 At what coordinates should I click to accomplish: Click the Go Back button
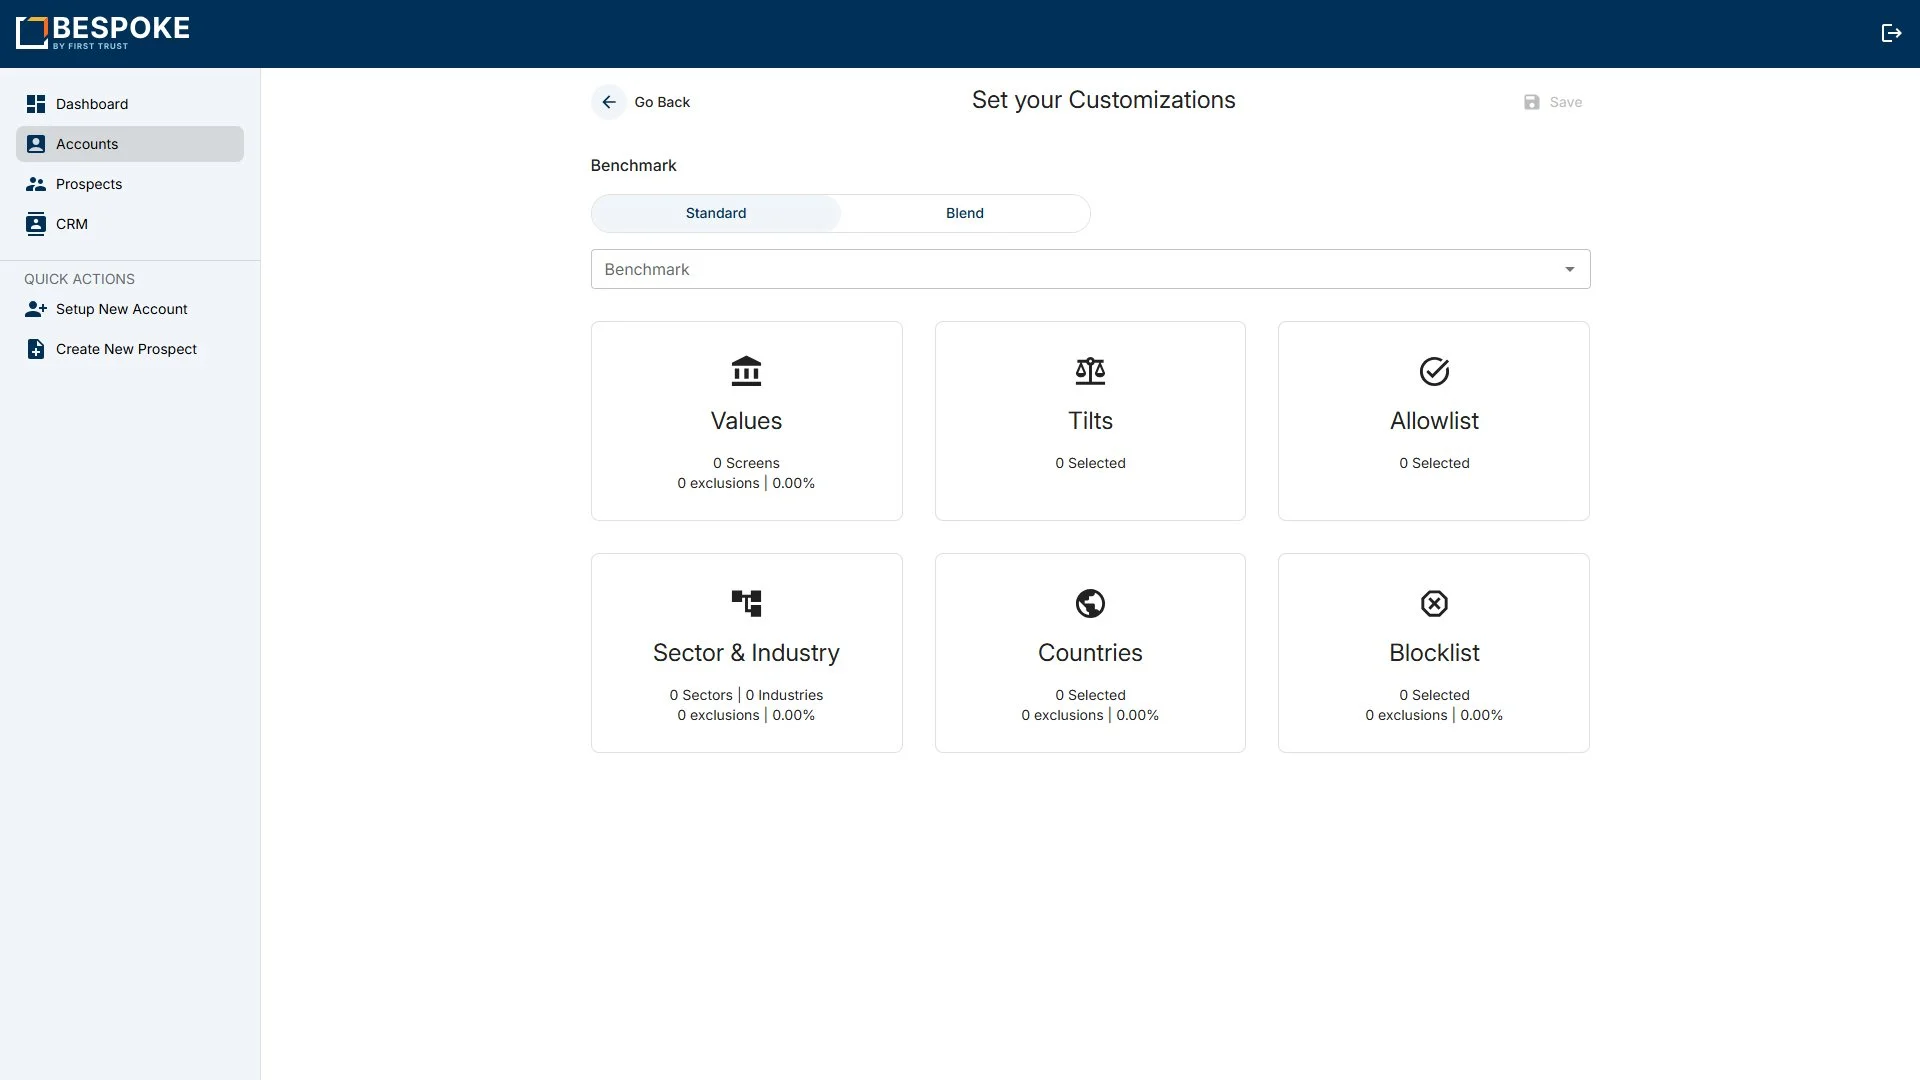coord(641,101)
